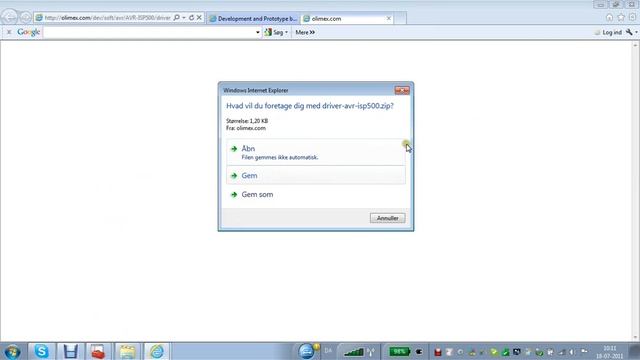Screen dimensions: 640x360
Task: Open a new blank tab
Action: [x=400, y=19]
